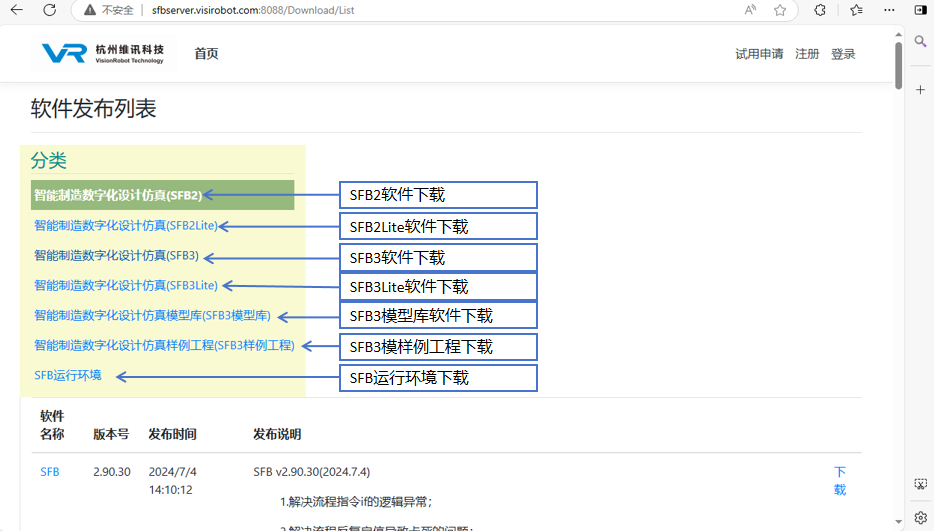Go back with the browser back arrow

(x=17, y=10)
